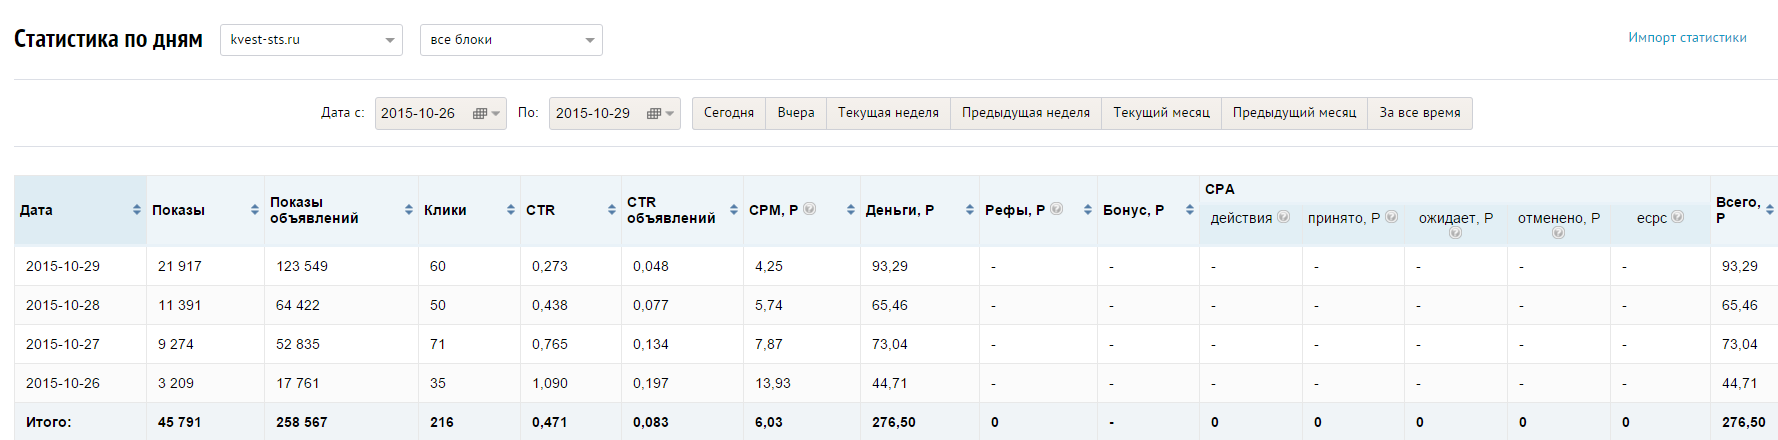Click the help icon next to действия

1284,217
